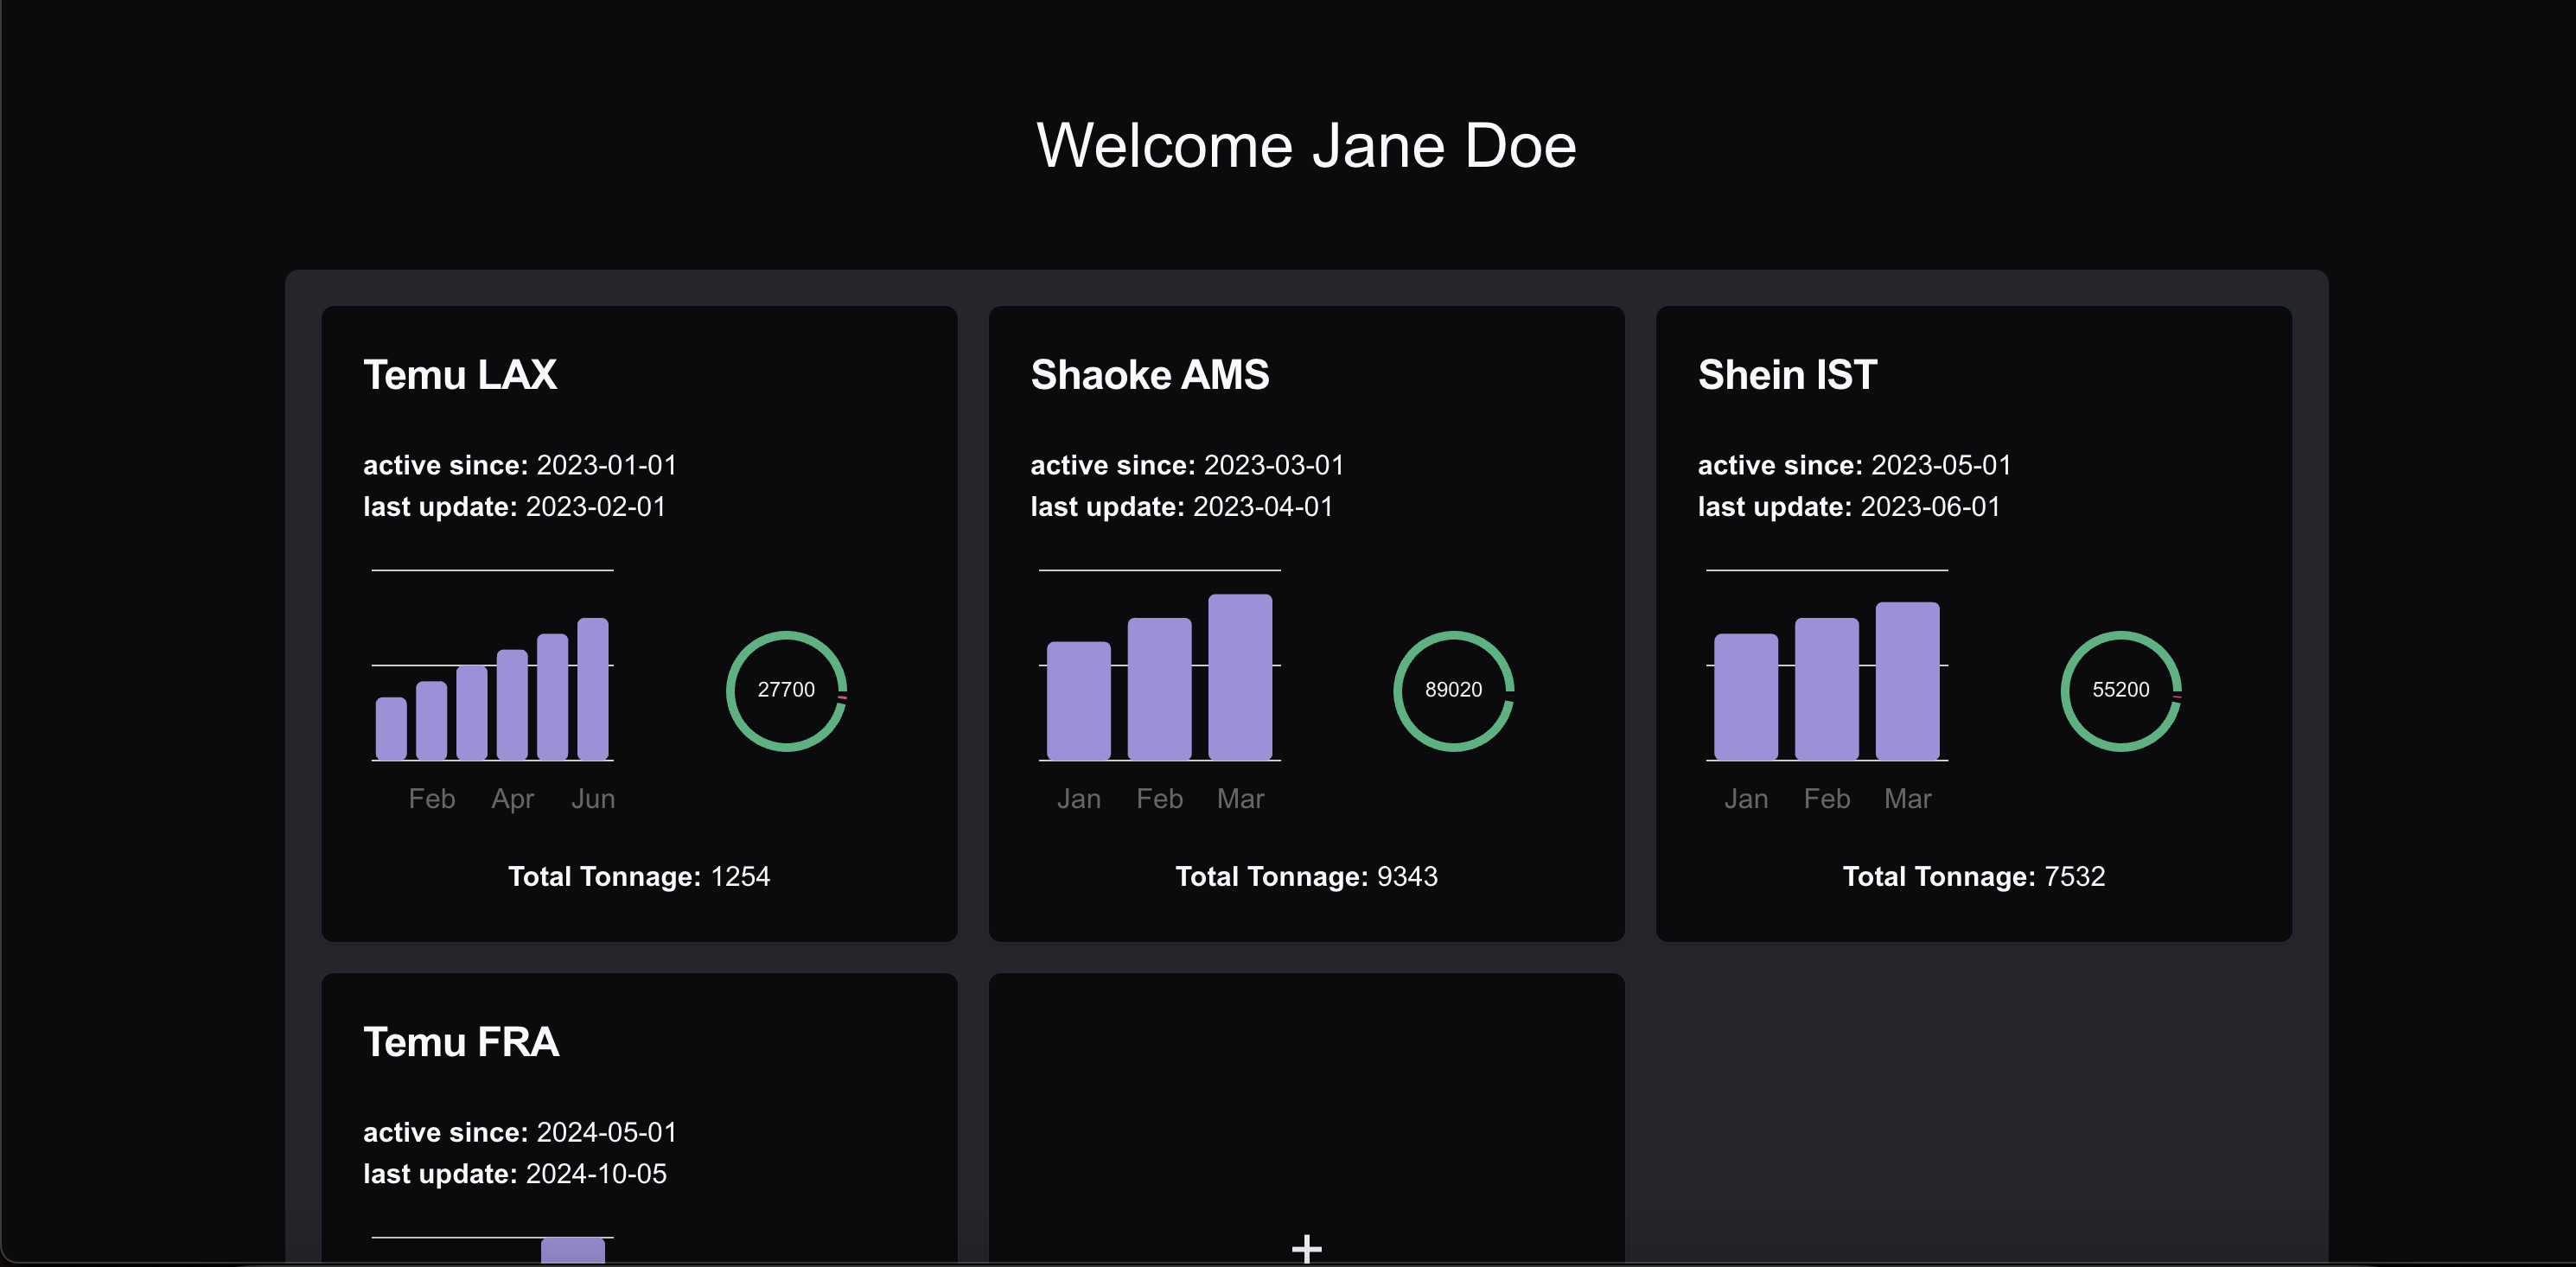2576x1267 pixels.
Task: Click Temu LAX last update date
Action: point(596,507)
